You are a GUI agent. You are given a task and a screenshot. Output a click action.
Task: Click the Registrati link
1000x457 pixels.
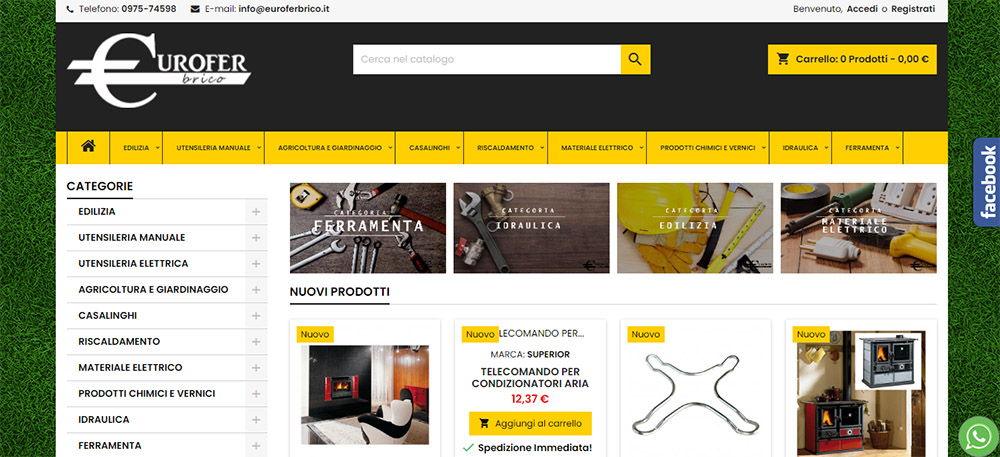tap(913, 9)
